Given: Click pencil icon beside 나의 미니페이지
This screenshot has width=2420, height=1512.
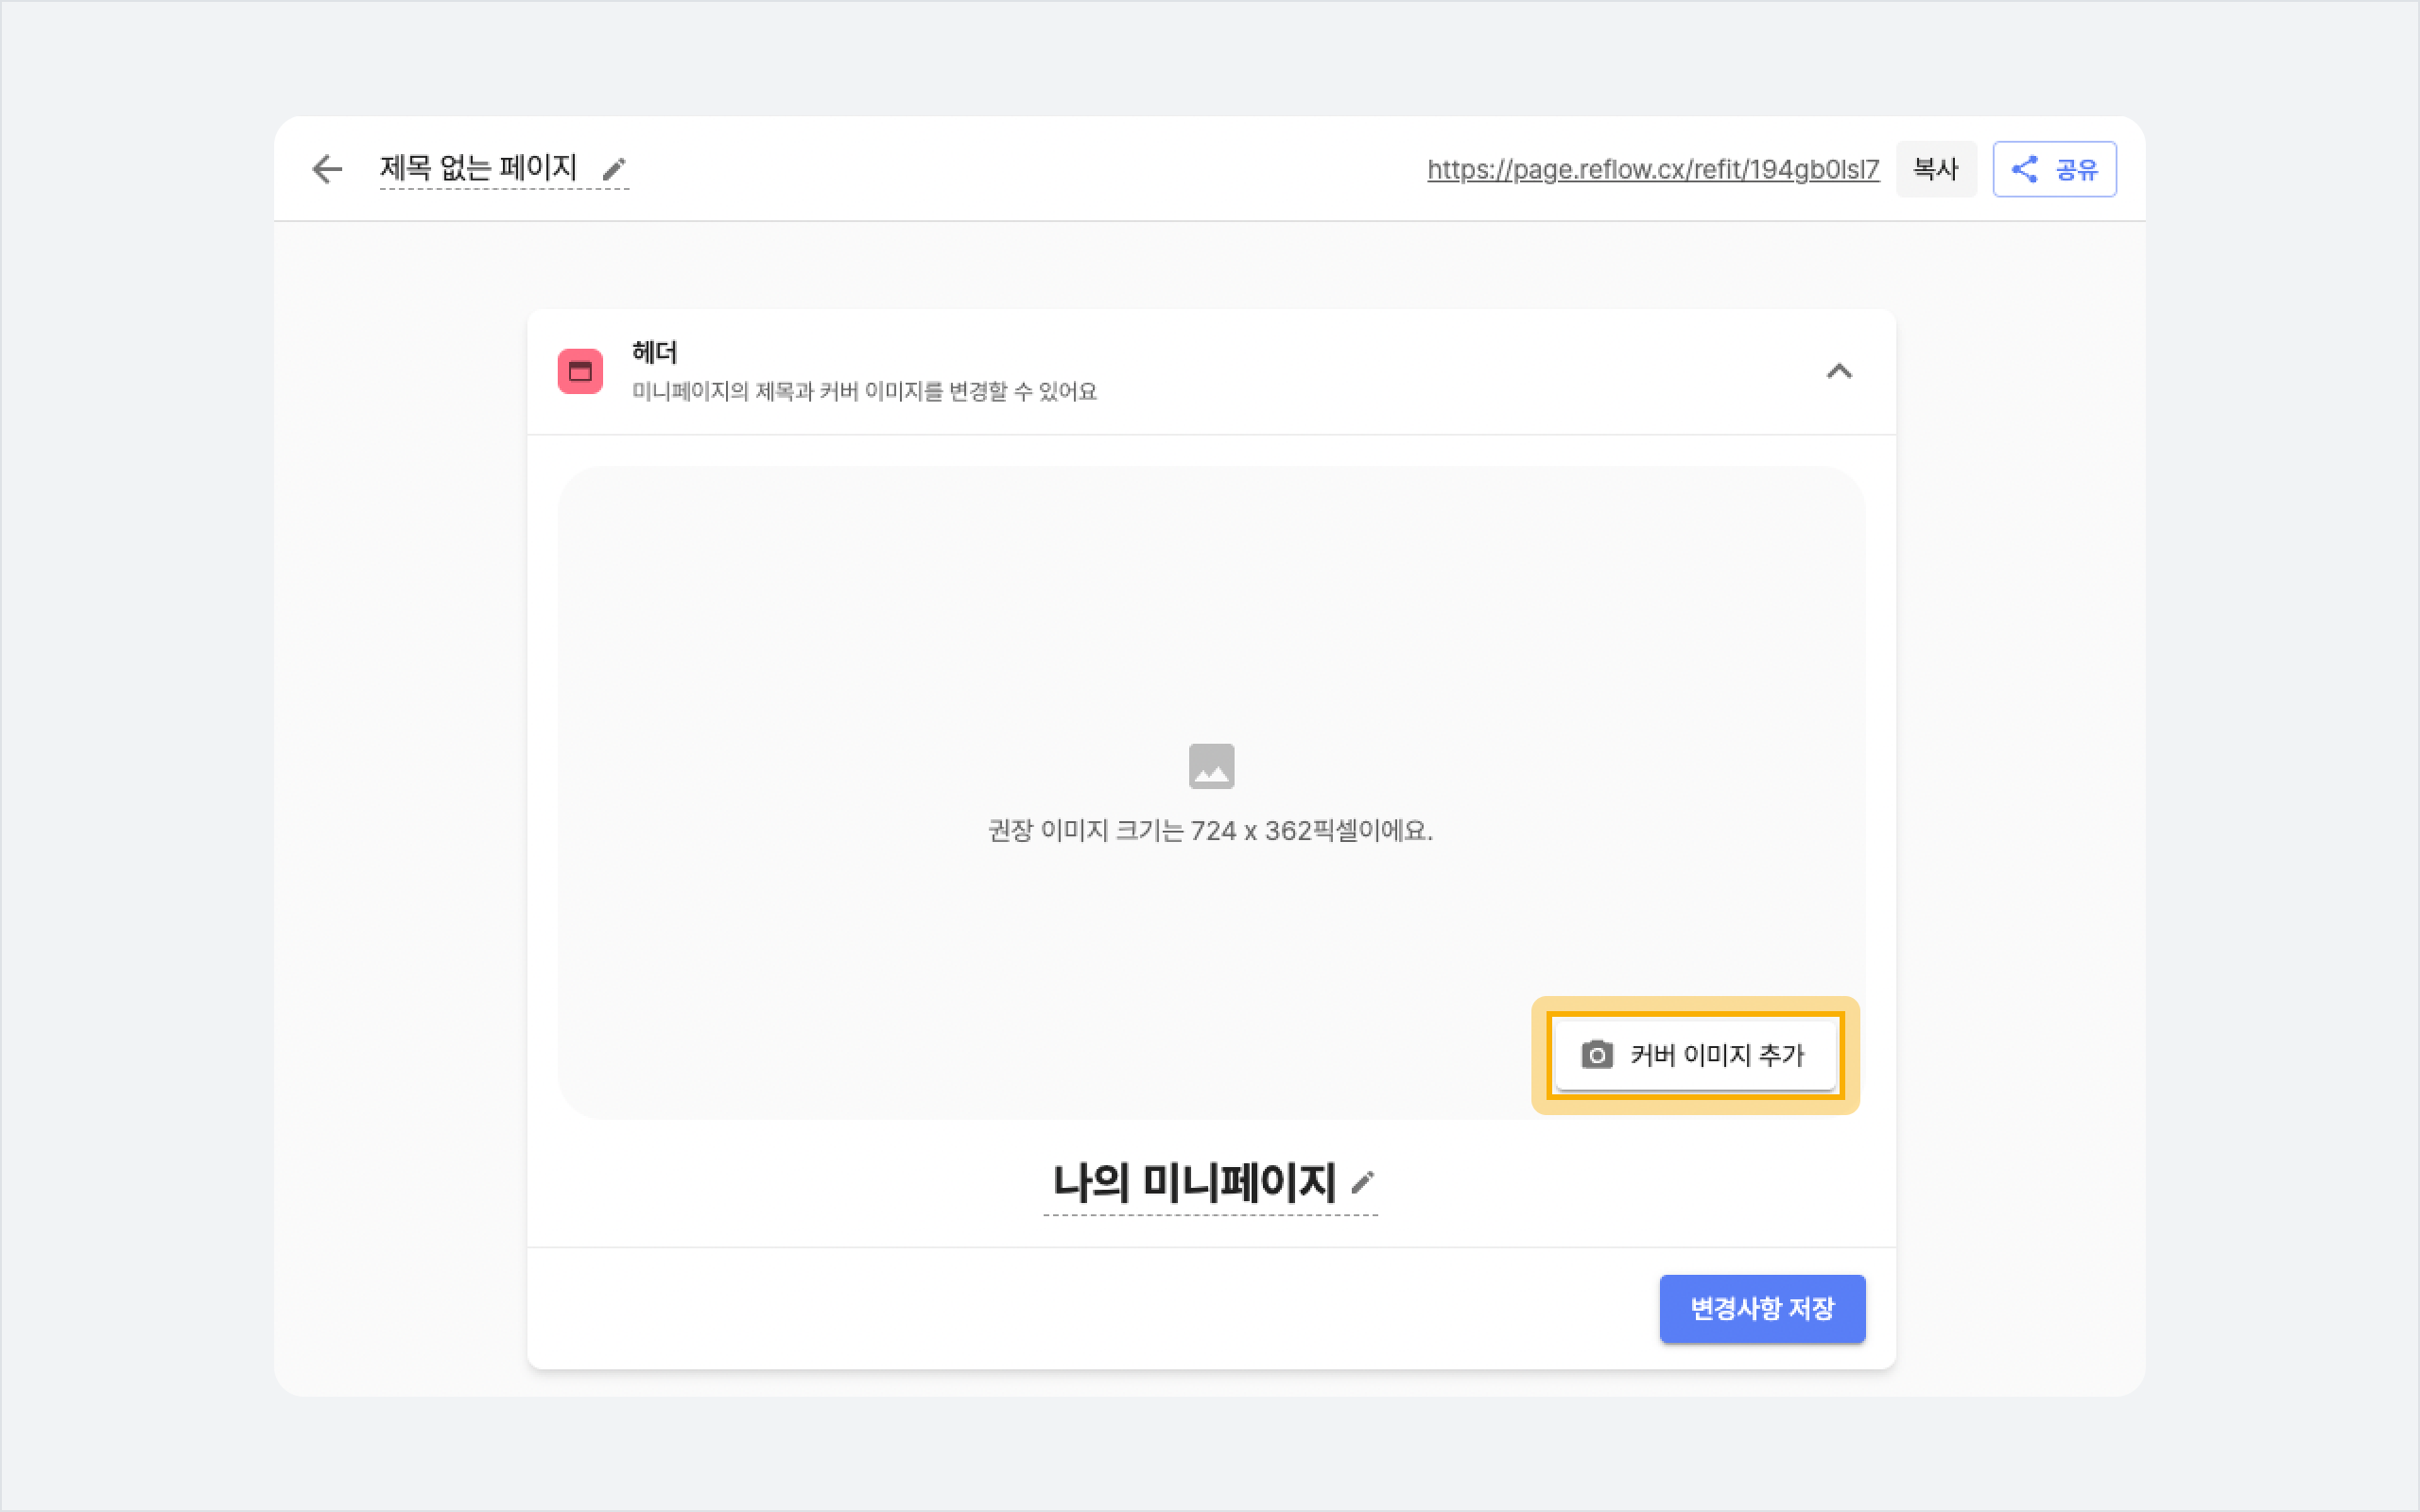Looking at the screenshot, I should coord(1362,1183).
